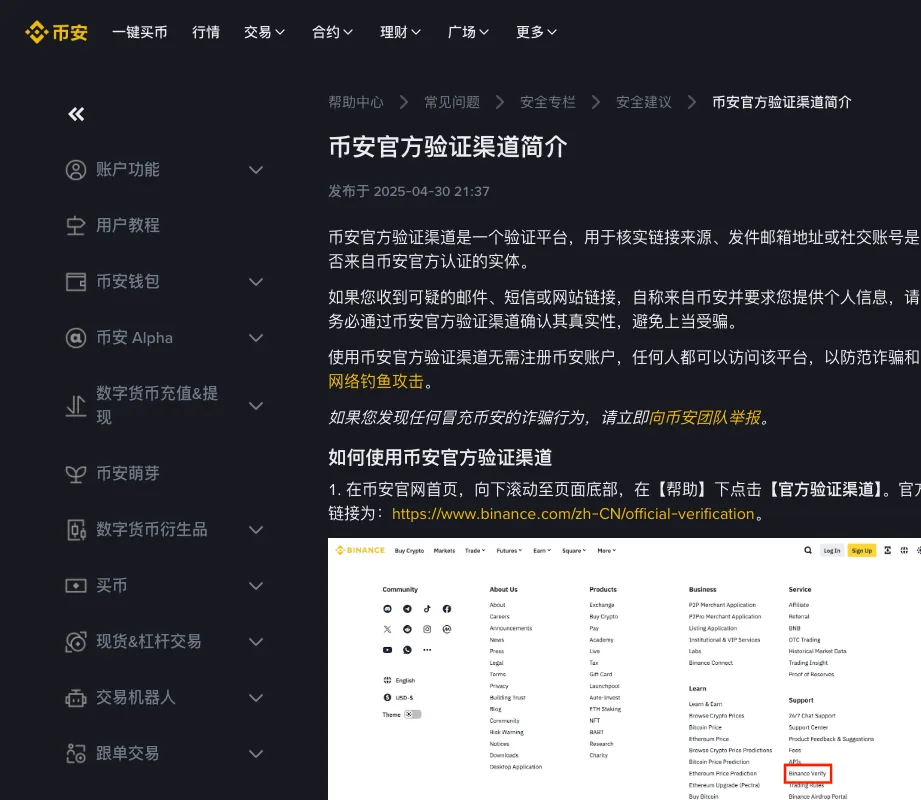Expand the 买币 section chevron
Screen dimensions: 921x800
[x=256, y=586]
